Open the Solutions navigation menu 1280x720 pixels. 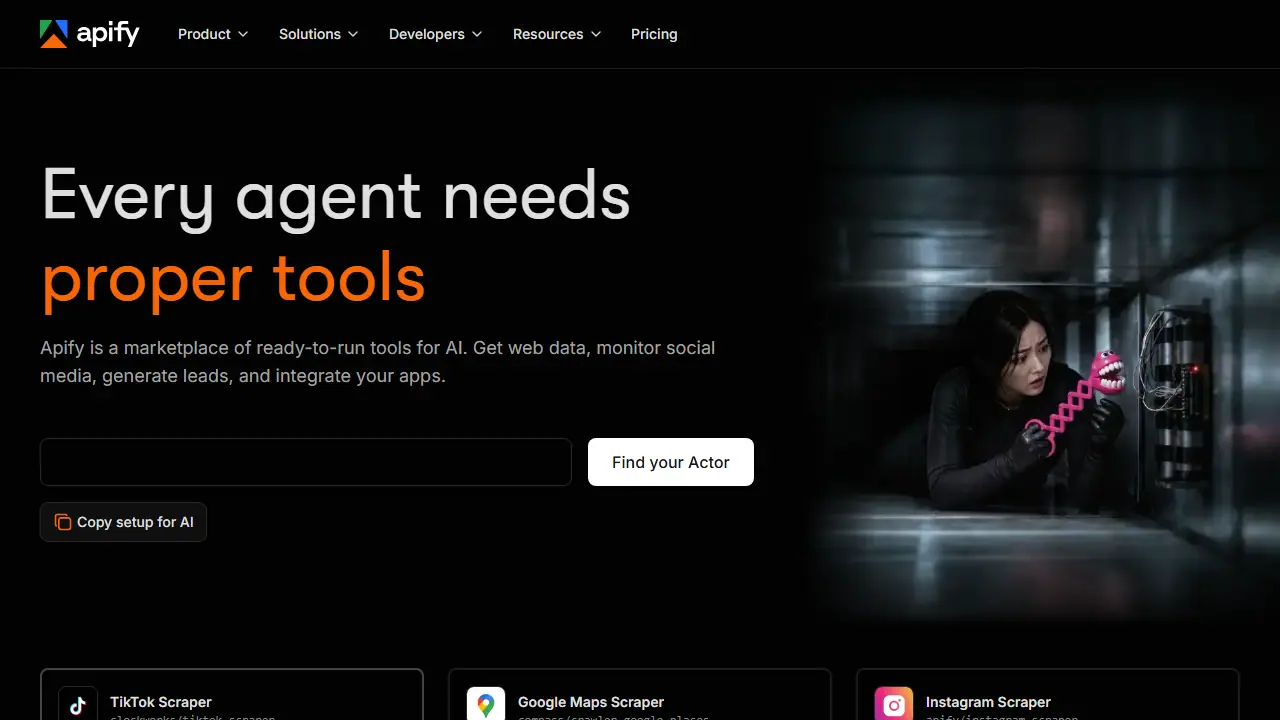(318, 34)
